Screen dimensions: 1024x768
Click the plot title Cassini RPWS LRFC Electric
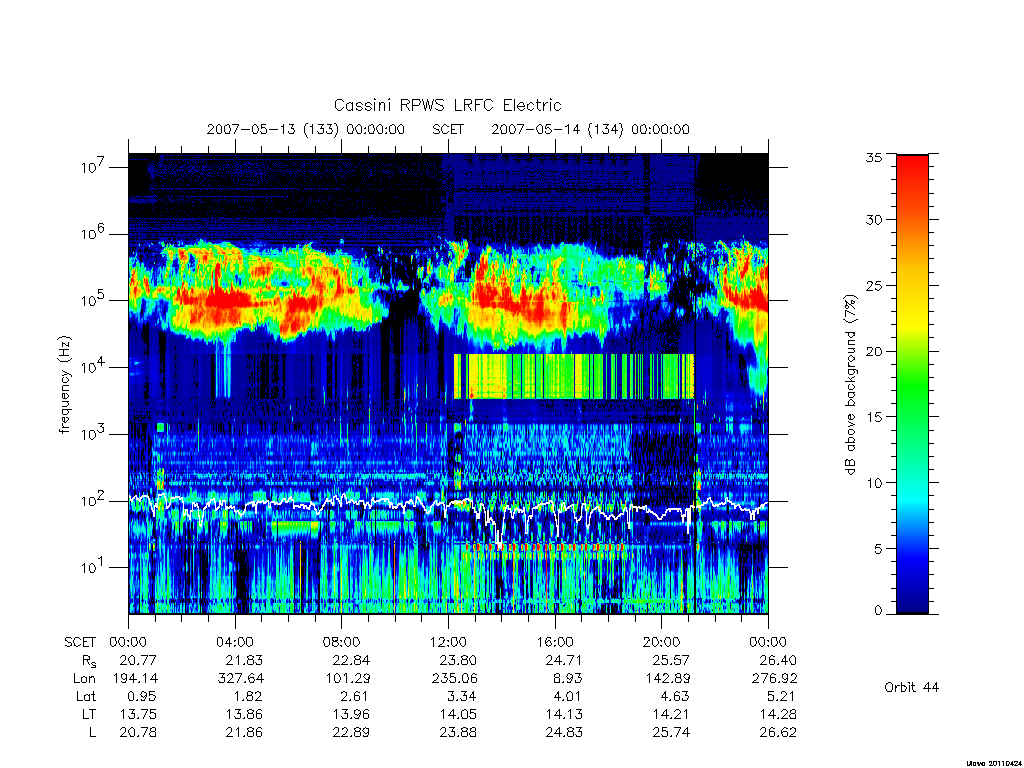(x=447, y=105)
